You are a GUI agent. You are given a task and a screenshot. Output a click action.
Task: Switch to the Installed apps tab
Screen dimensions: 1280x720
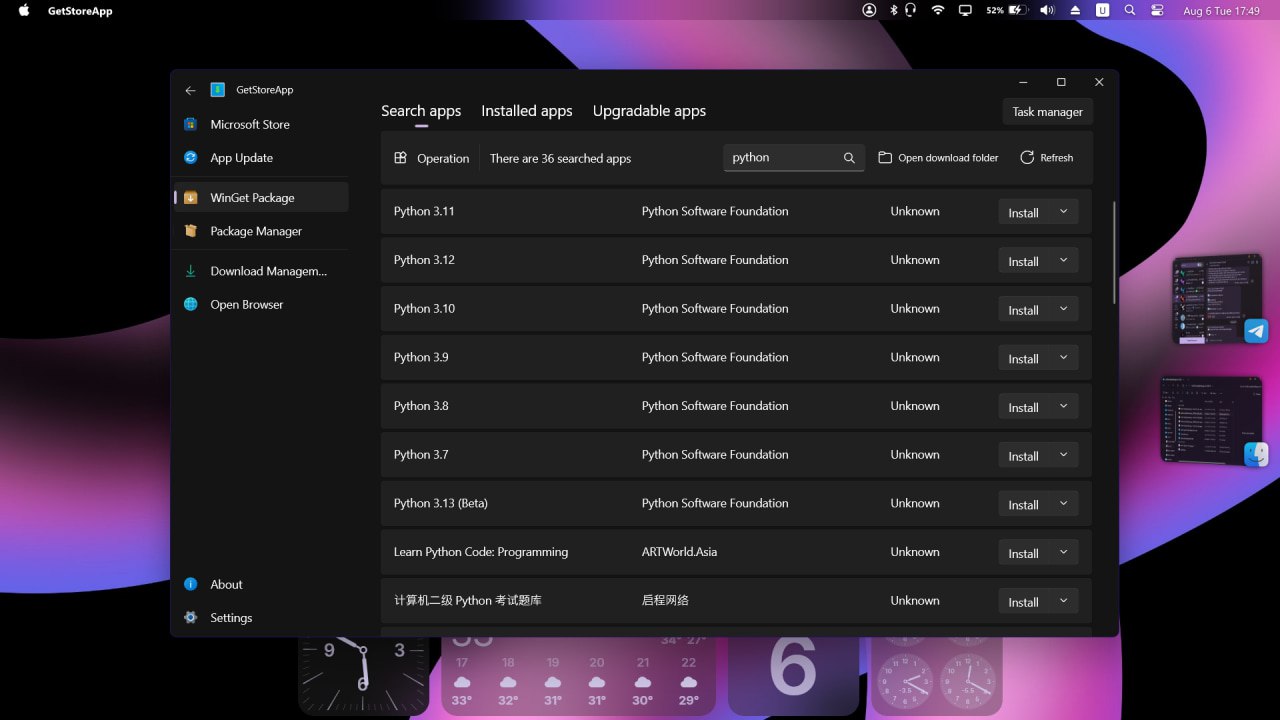tap(527, 111)
